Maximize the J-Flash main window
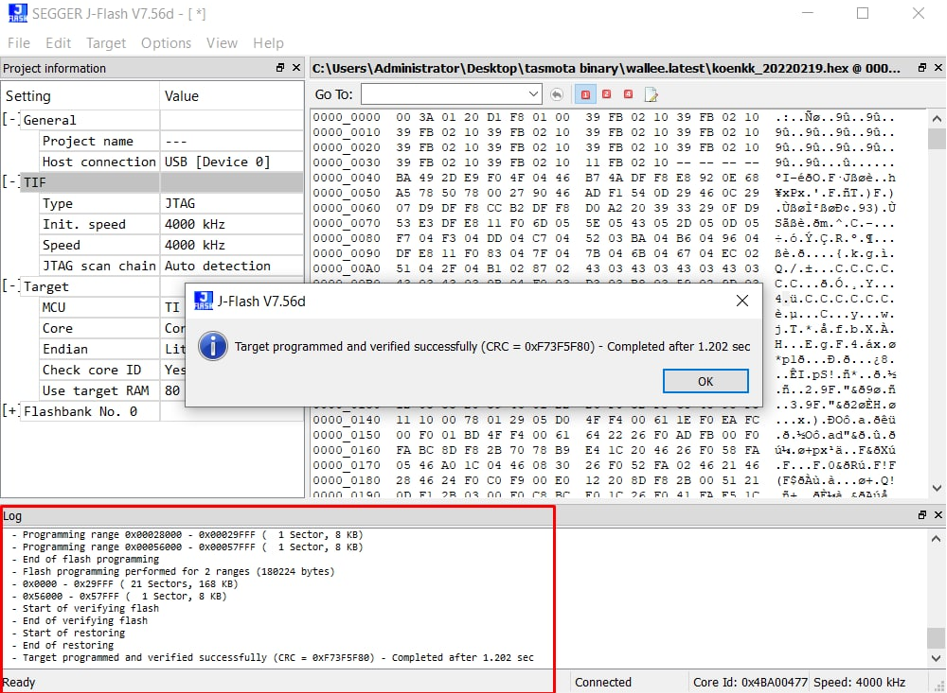 [862, 13]
